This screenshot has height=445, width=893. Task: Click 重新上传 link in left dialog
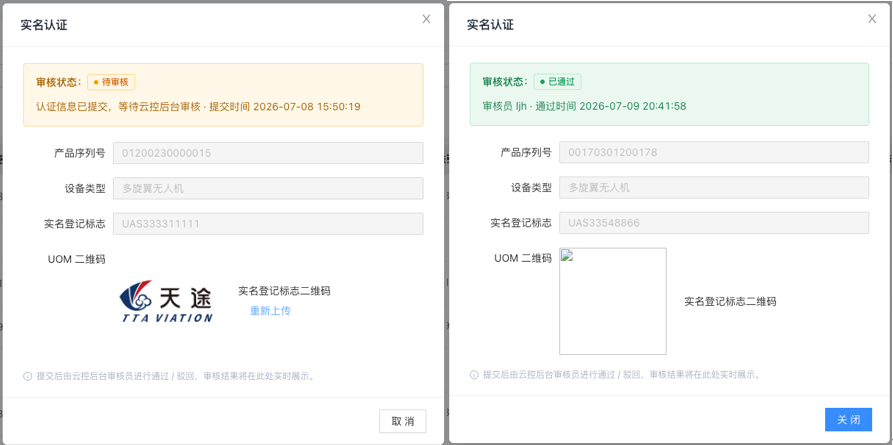point(271,311)
